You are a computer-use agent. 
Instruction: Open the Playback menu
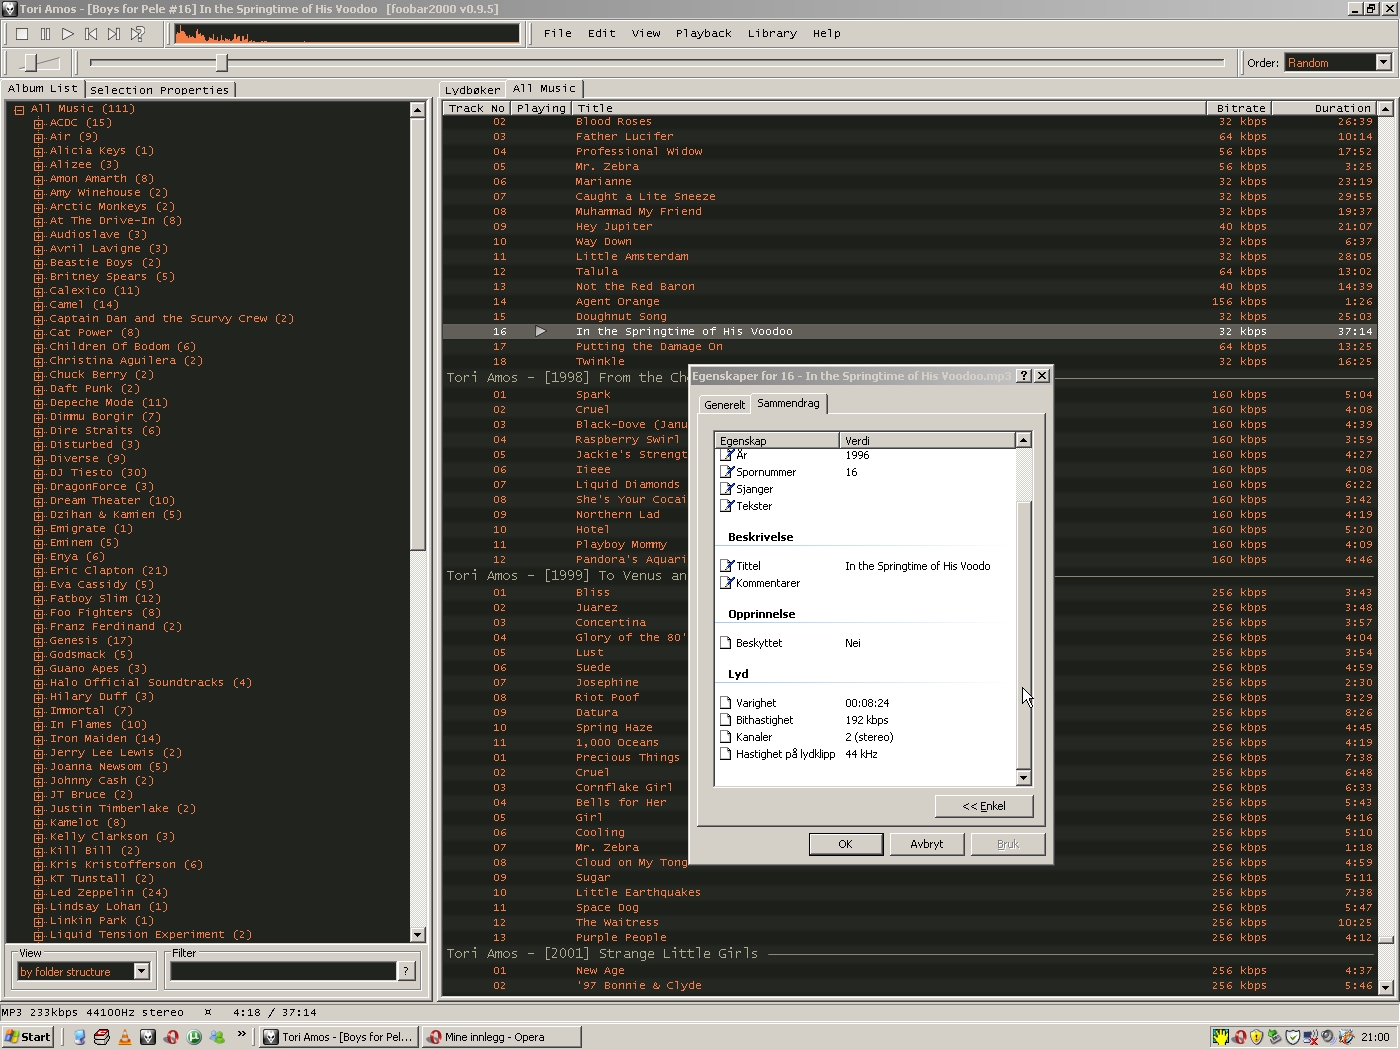pos(704,33)
